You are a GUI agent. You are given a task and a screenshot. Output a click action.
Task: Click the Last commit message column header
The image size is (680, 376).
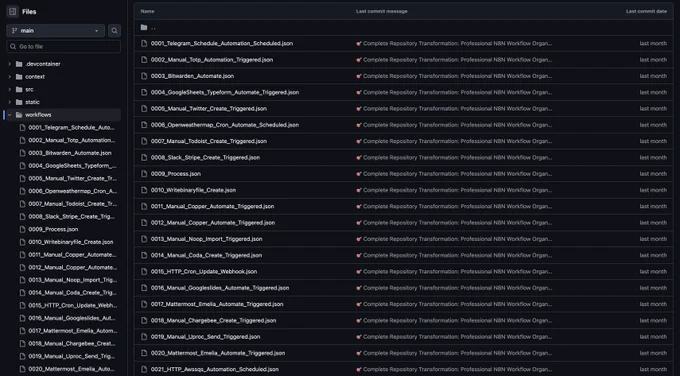click(382, 11)
